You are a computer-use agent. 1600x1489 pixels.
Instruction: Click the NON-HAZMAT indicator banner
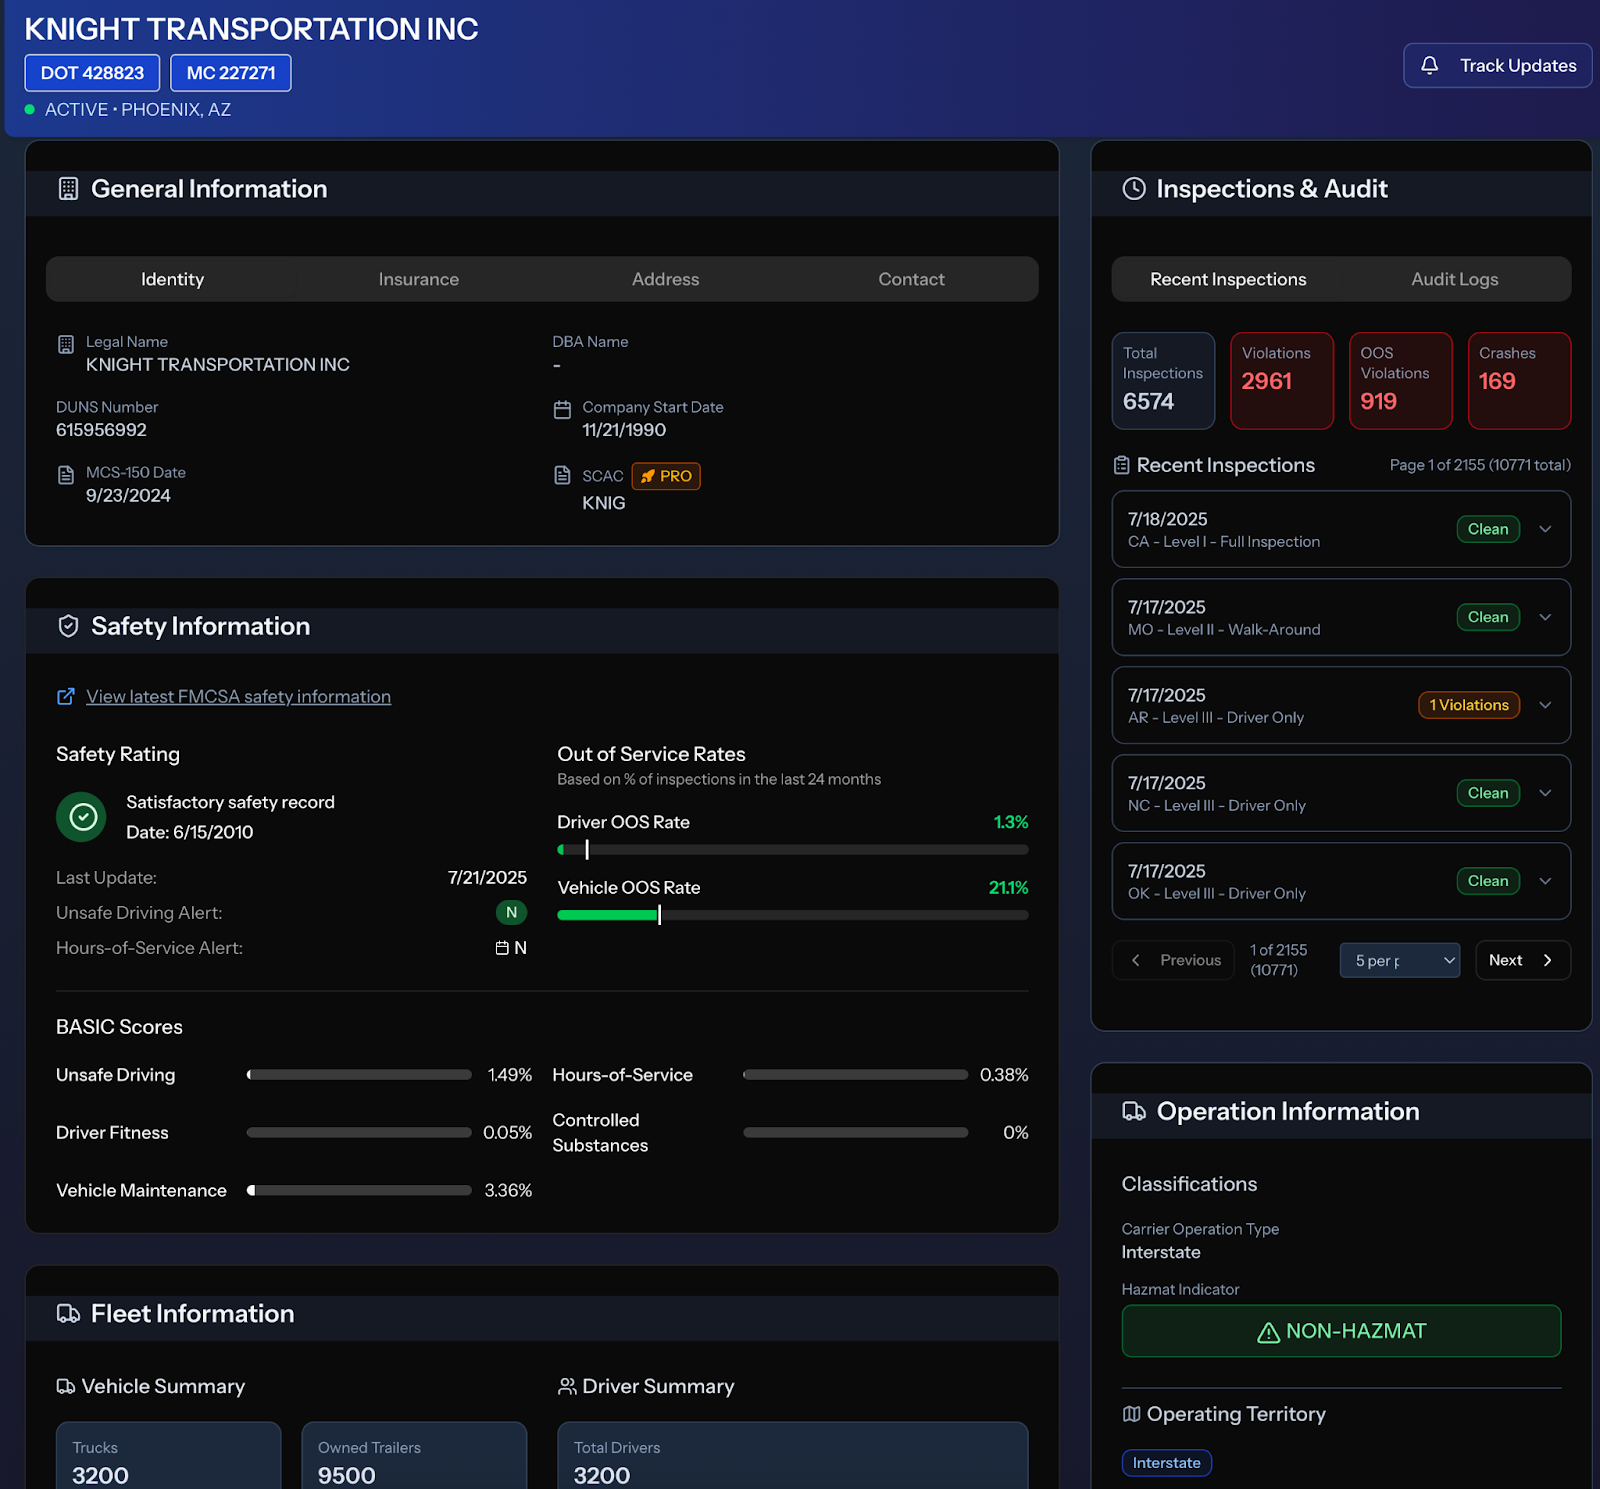click(1341, 1331)
